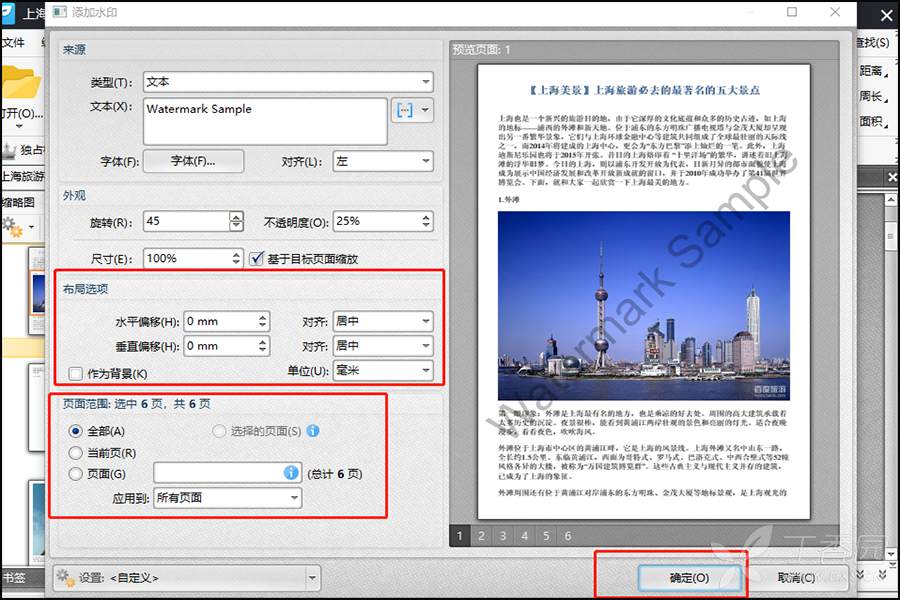Click the settings gear icon beside 设置
900x600 pixels.
click(65, 578)
